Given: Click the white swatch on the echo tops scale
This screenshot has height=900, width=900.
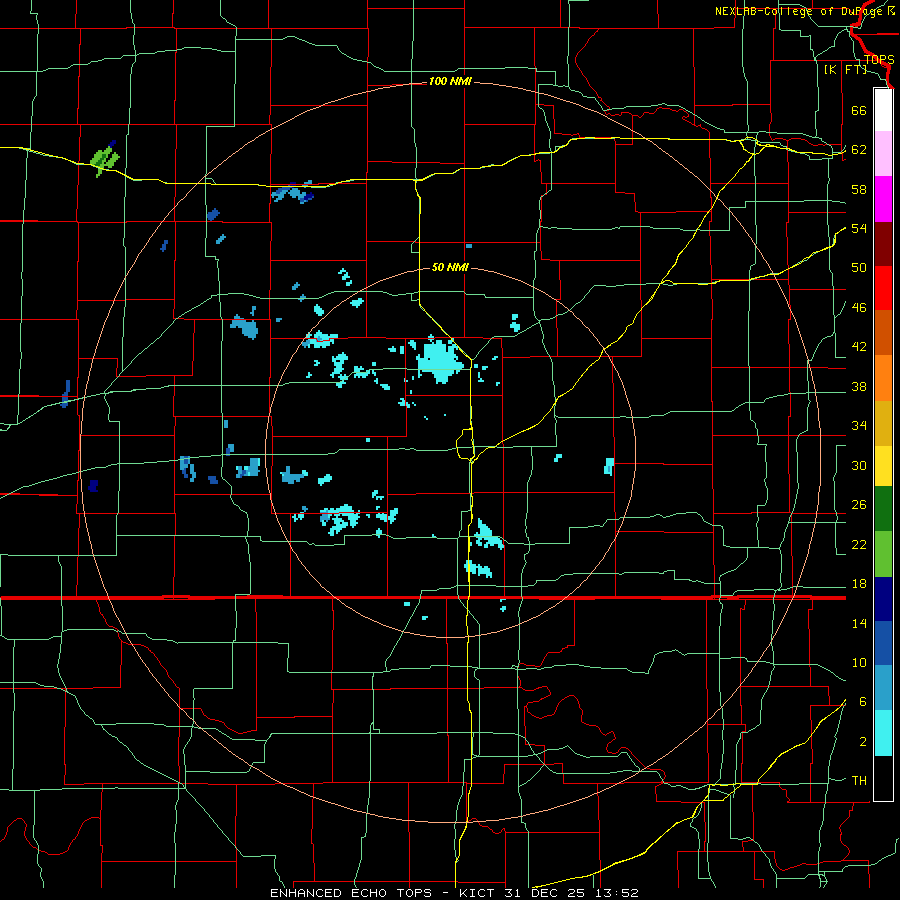Looking at the screenshot, I should [x=883, y=110].
